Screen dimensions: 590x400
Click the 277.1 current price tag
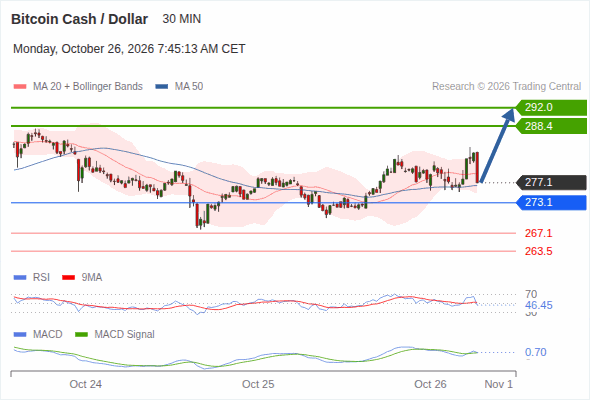(x=551, y=183)
